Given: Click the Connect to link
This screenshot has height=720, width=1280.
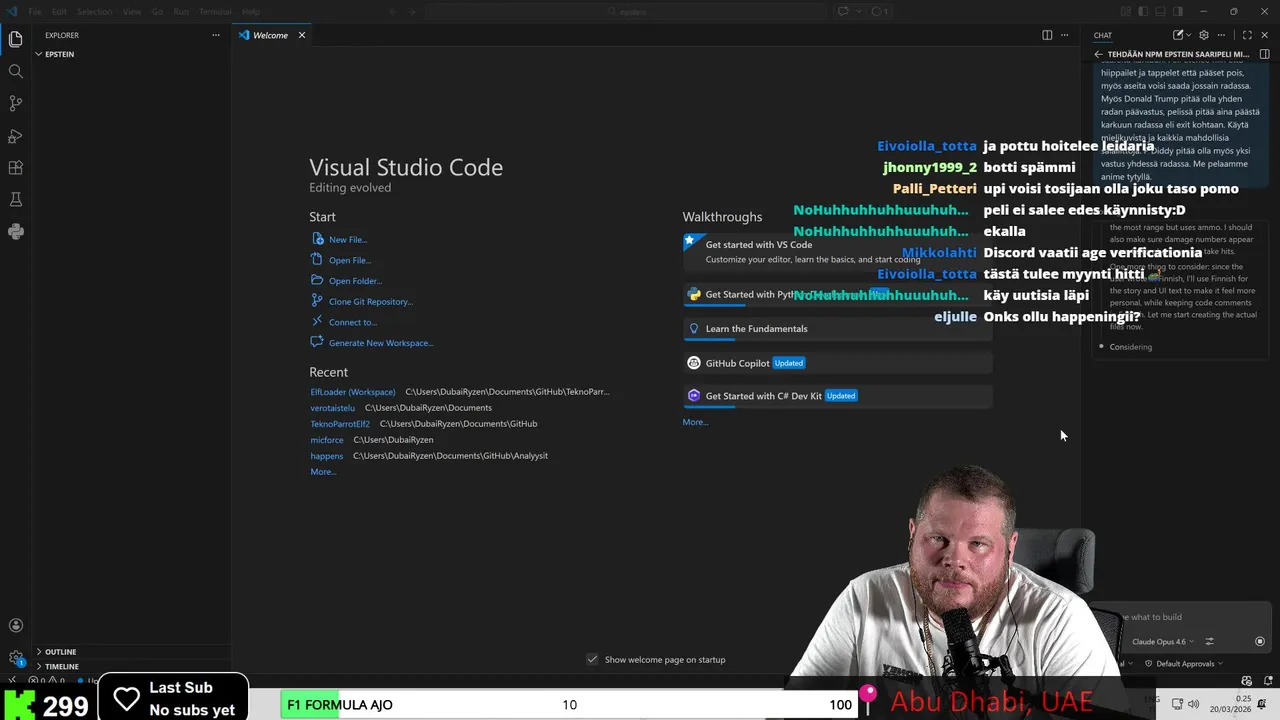Looking at the screenshot, I should click(x=352, y=322).
